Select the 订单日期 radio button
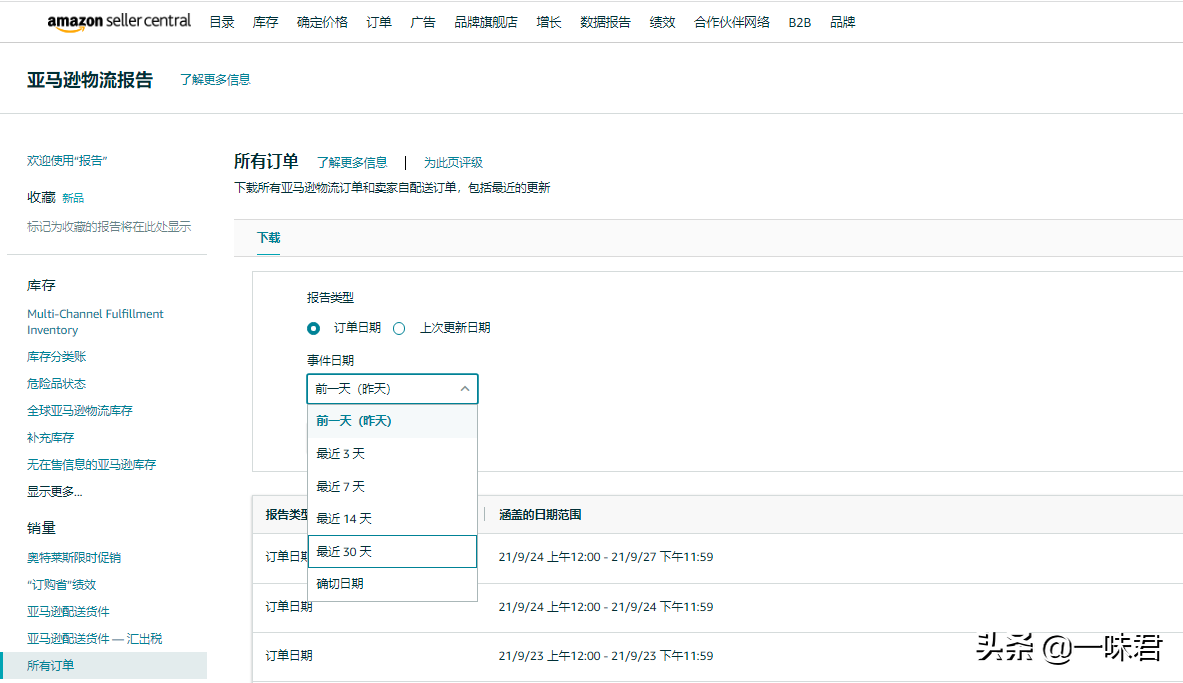Viewport: 1183px width, 683px height. point(313,328)
